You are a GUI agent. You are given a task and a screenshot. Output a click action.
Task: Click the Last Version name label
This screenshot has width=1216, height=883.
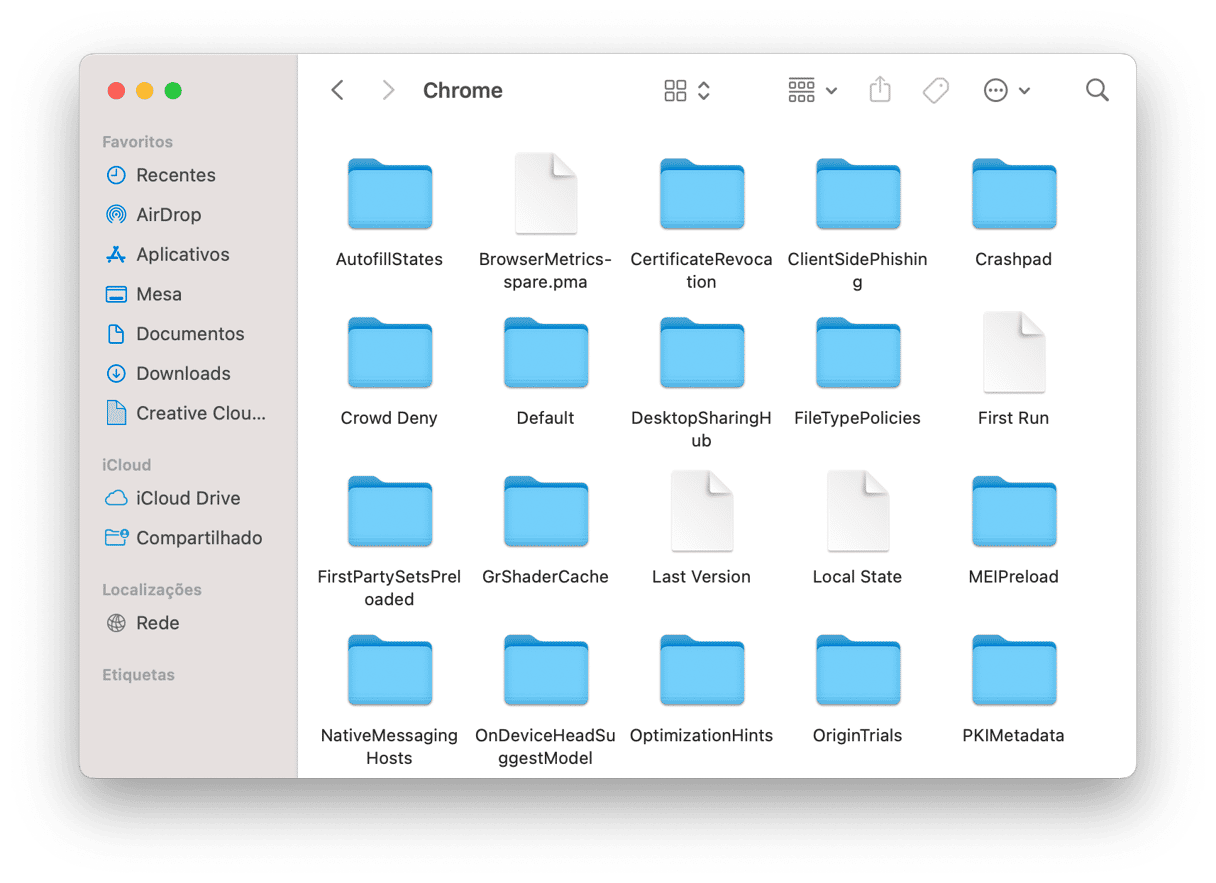click(702, 577)
